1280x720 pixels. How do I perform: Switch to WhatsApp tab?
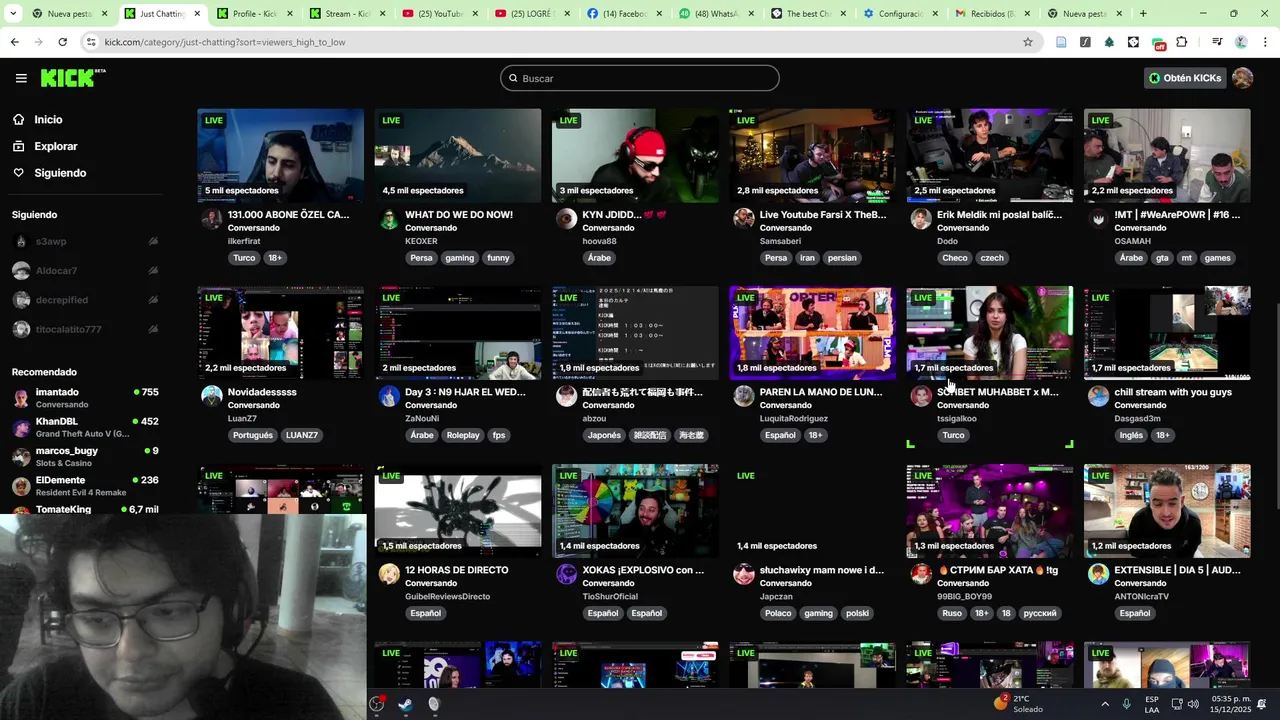point(714,14)
